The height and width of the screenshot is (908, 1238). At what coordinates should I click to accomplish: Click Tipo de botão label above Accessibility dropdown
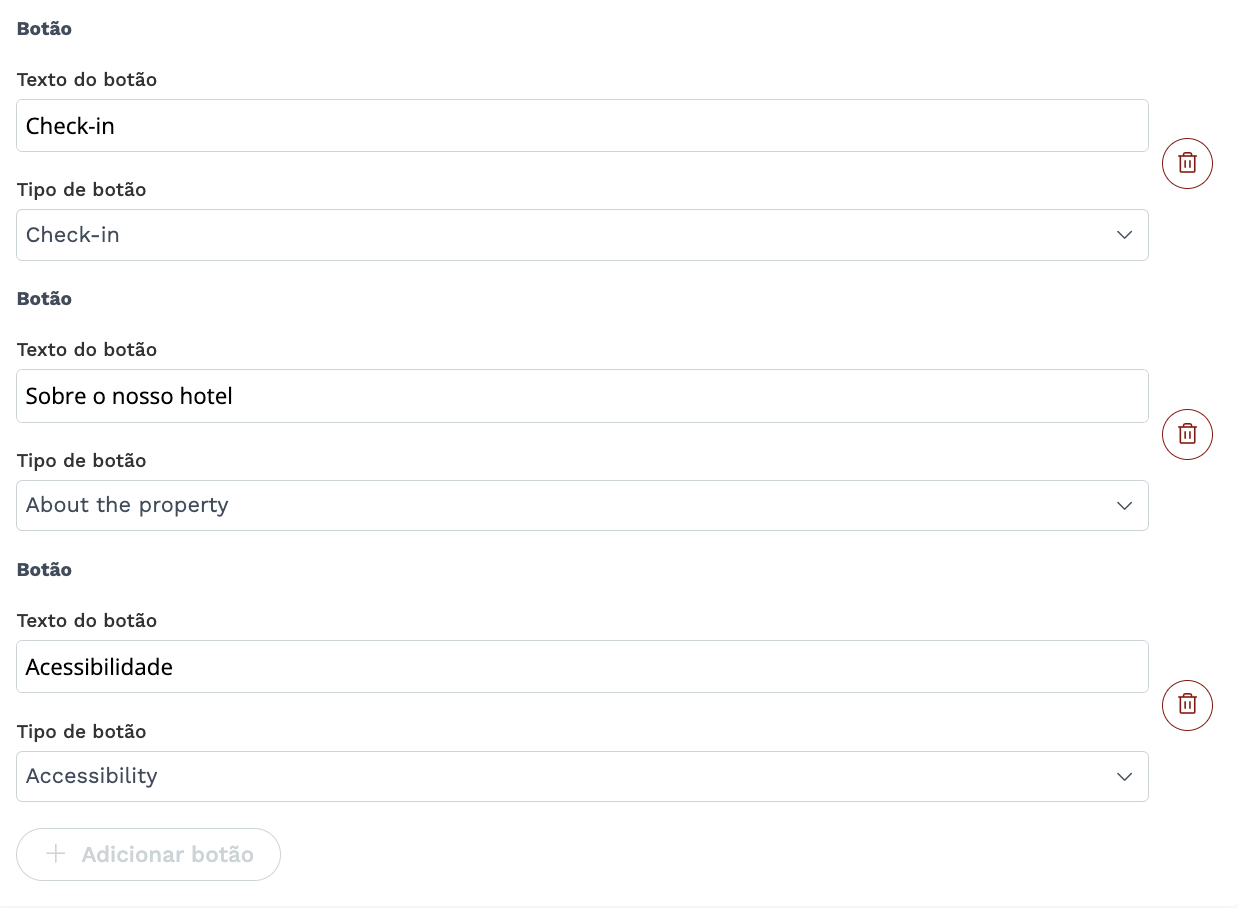pos(82,732)
